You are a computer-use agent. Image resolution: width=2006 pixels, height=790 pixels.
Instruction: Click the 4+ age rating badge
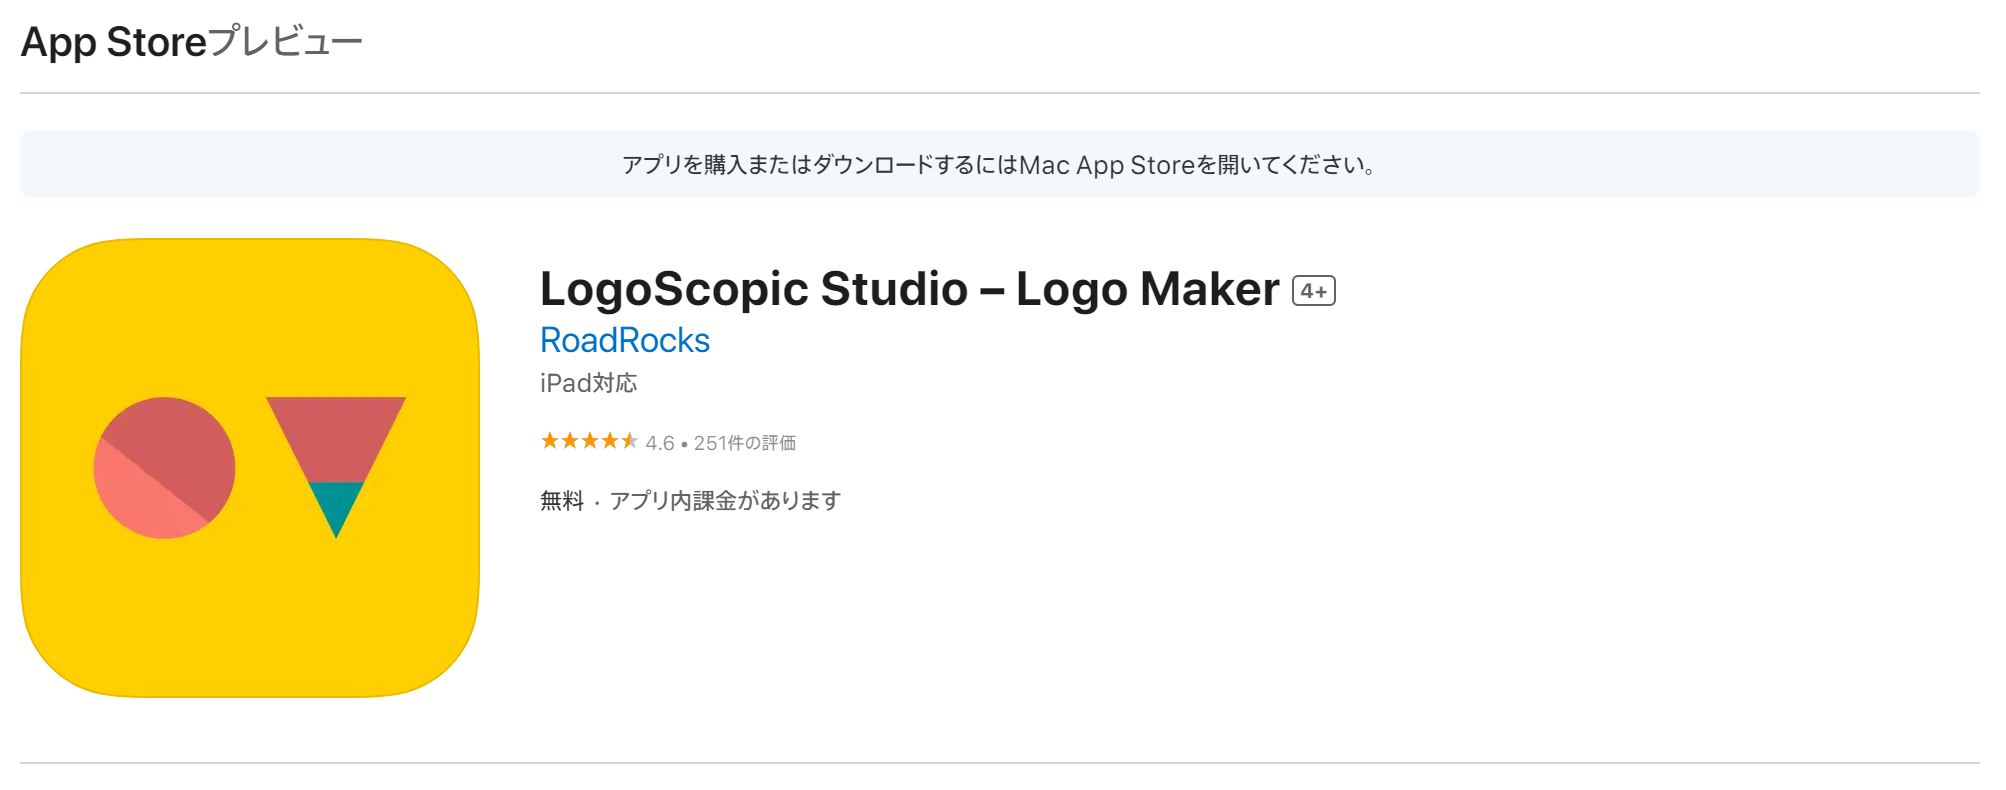tap(1315, 292)
